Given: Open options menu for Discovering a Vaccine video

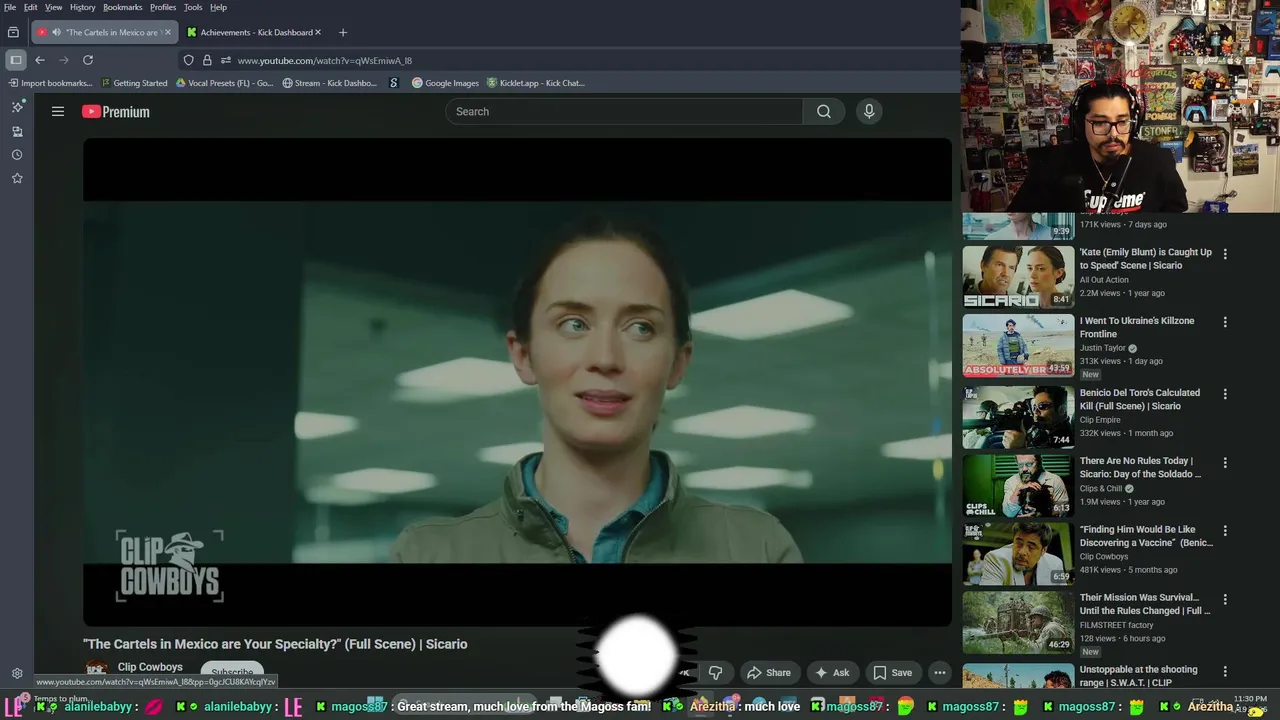Looking at the screenshot, I should click(x=1225, y=531).
